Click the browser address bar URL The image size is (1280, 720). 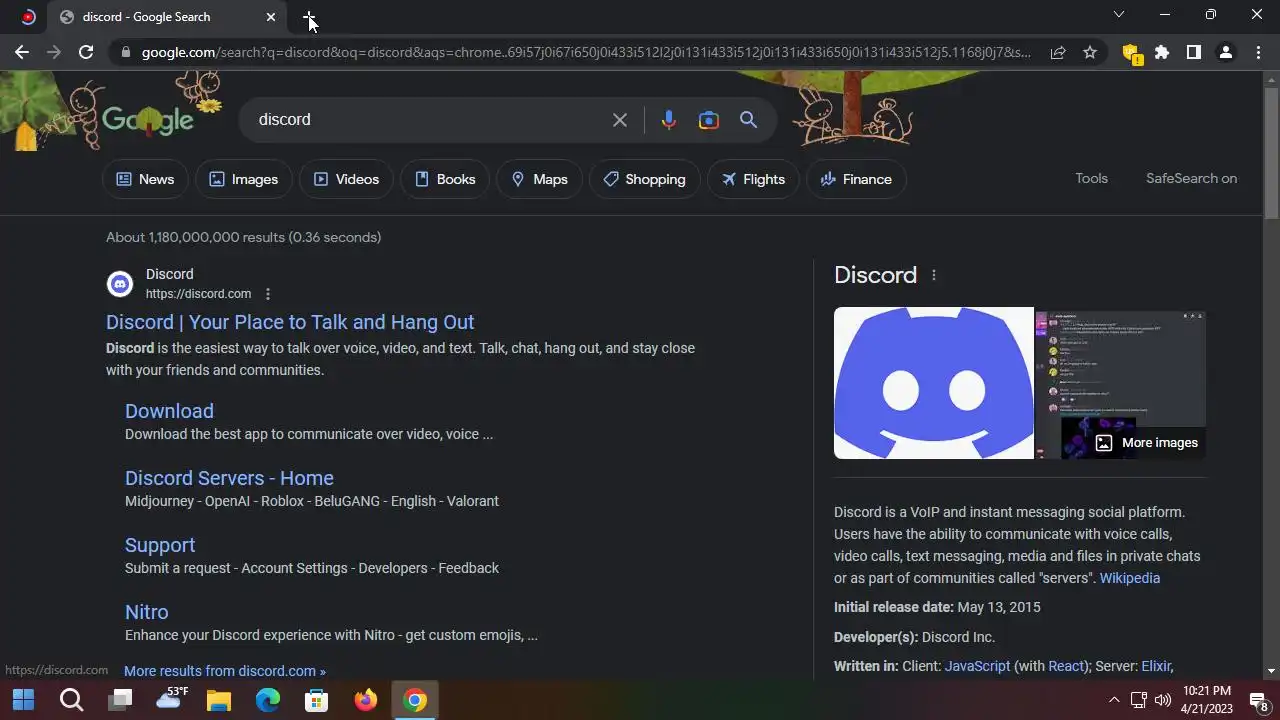585,52
